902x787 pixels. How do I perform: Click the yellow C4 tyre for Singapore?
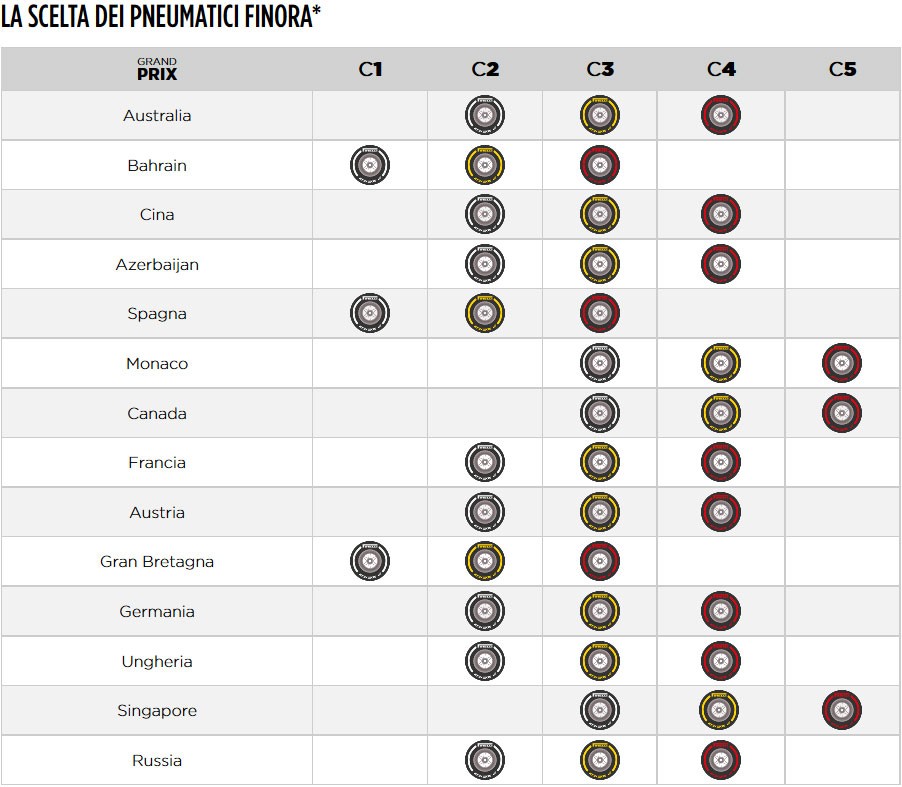tap(720, 711)
